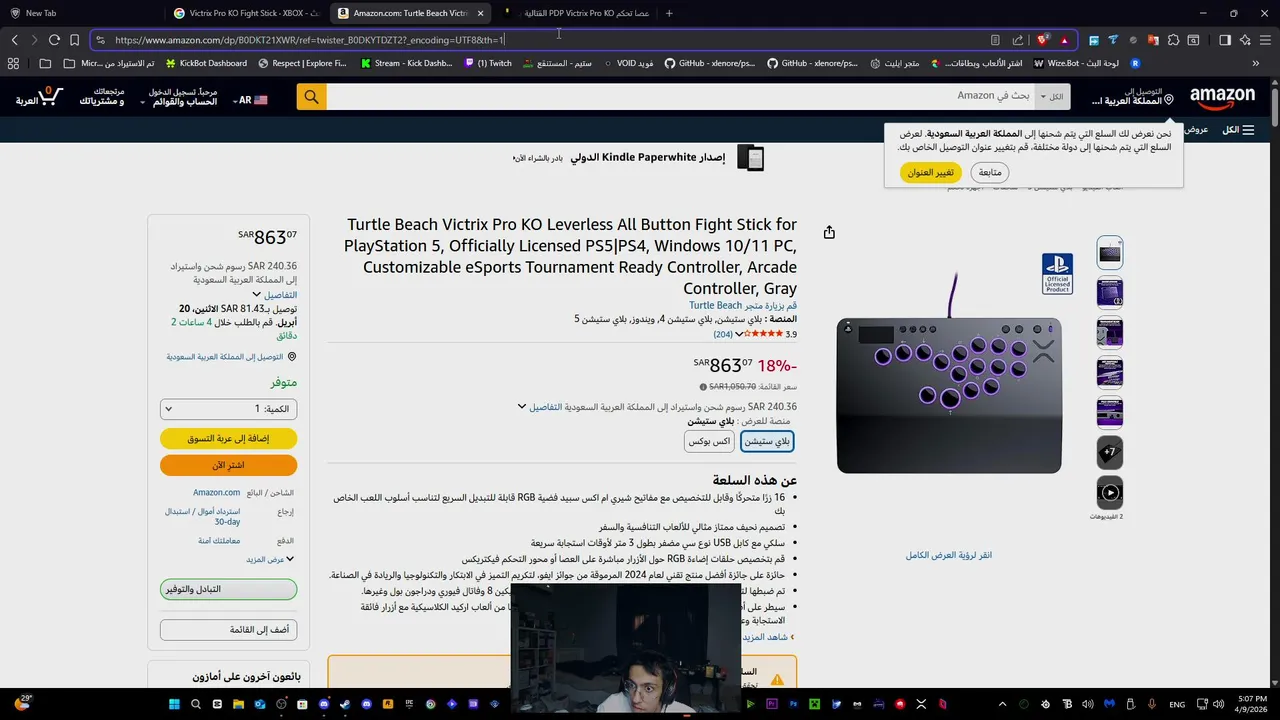Click the orange Buy Now button
Viewport: 1280px width, 720px height.
pyautogui.click(x=228, y=465)
